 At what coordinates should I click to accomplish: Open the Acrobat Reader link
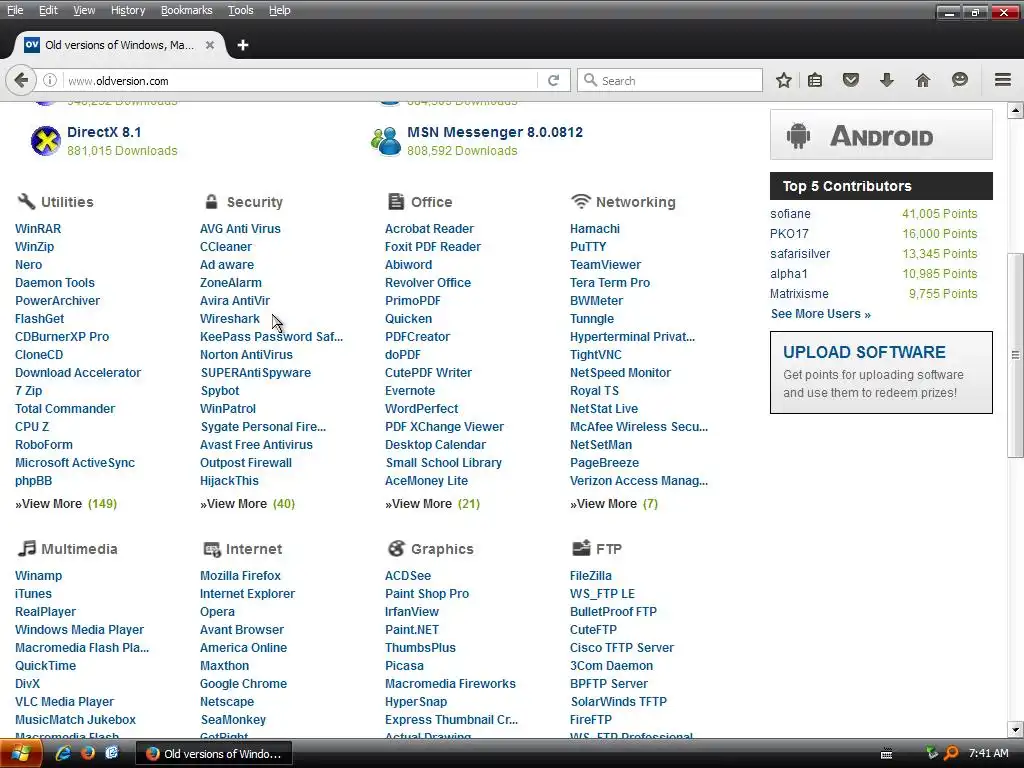coord(429,229)
